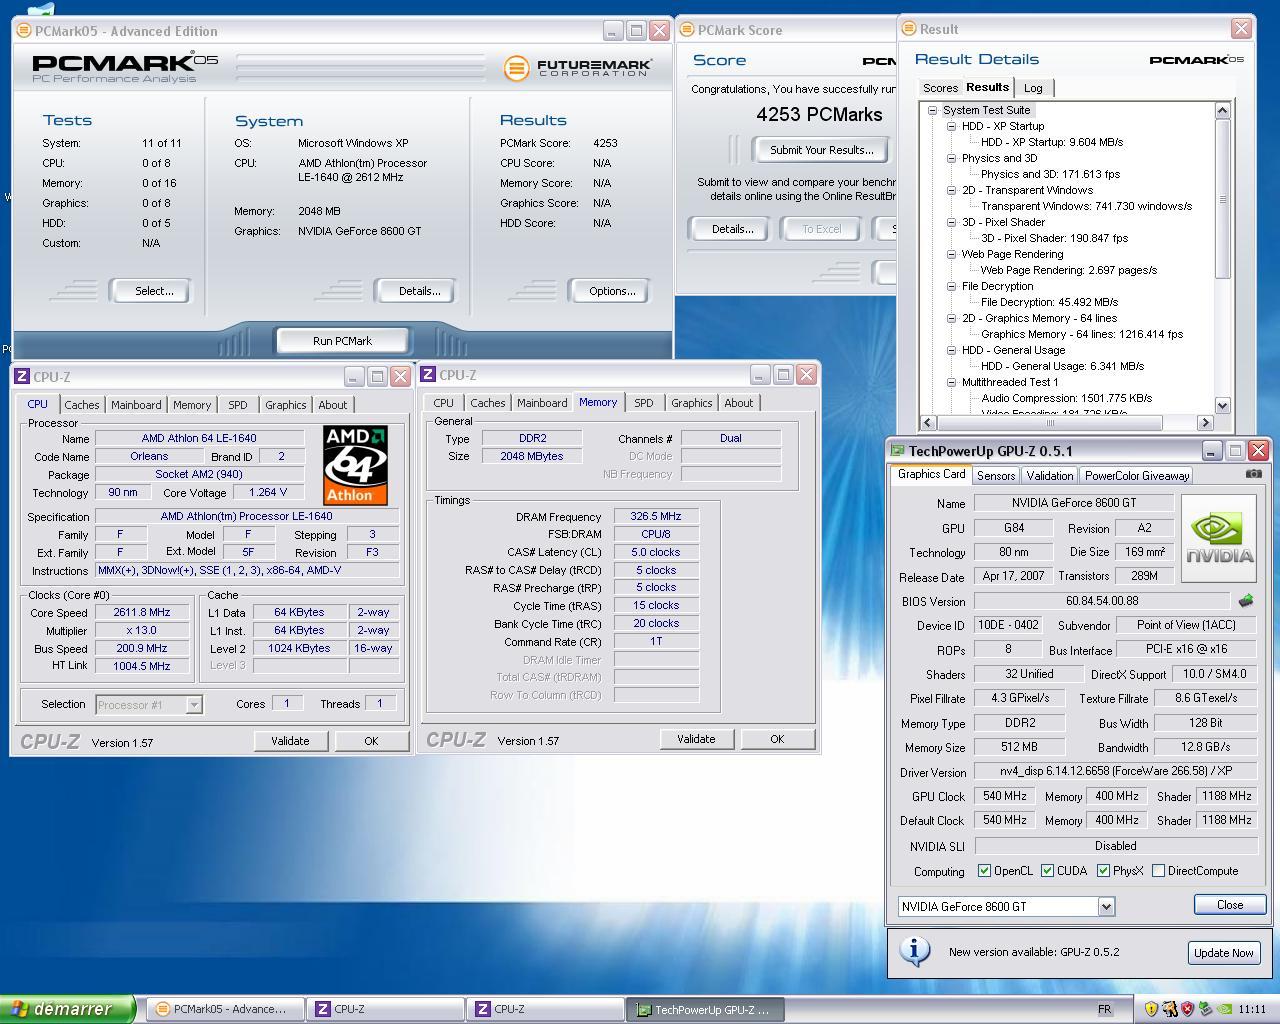The height and width of the screenshot is (1024, 1280).
Task: Collapse the System Test Suite tree node
Action: [x=933, y=110]
